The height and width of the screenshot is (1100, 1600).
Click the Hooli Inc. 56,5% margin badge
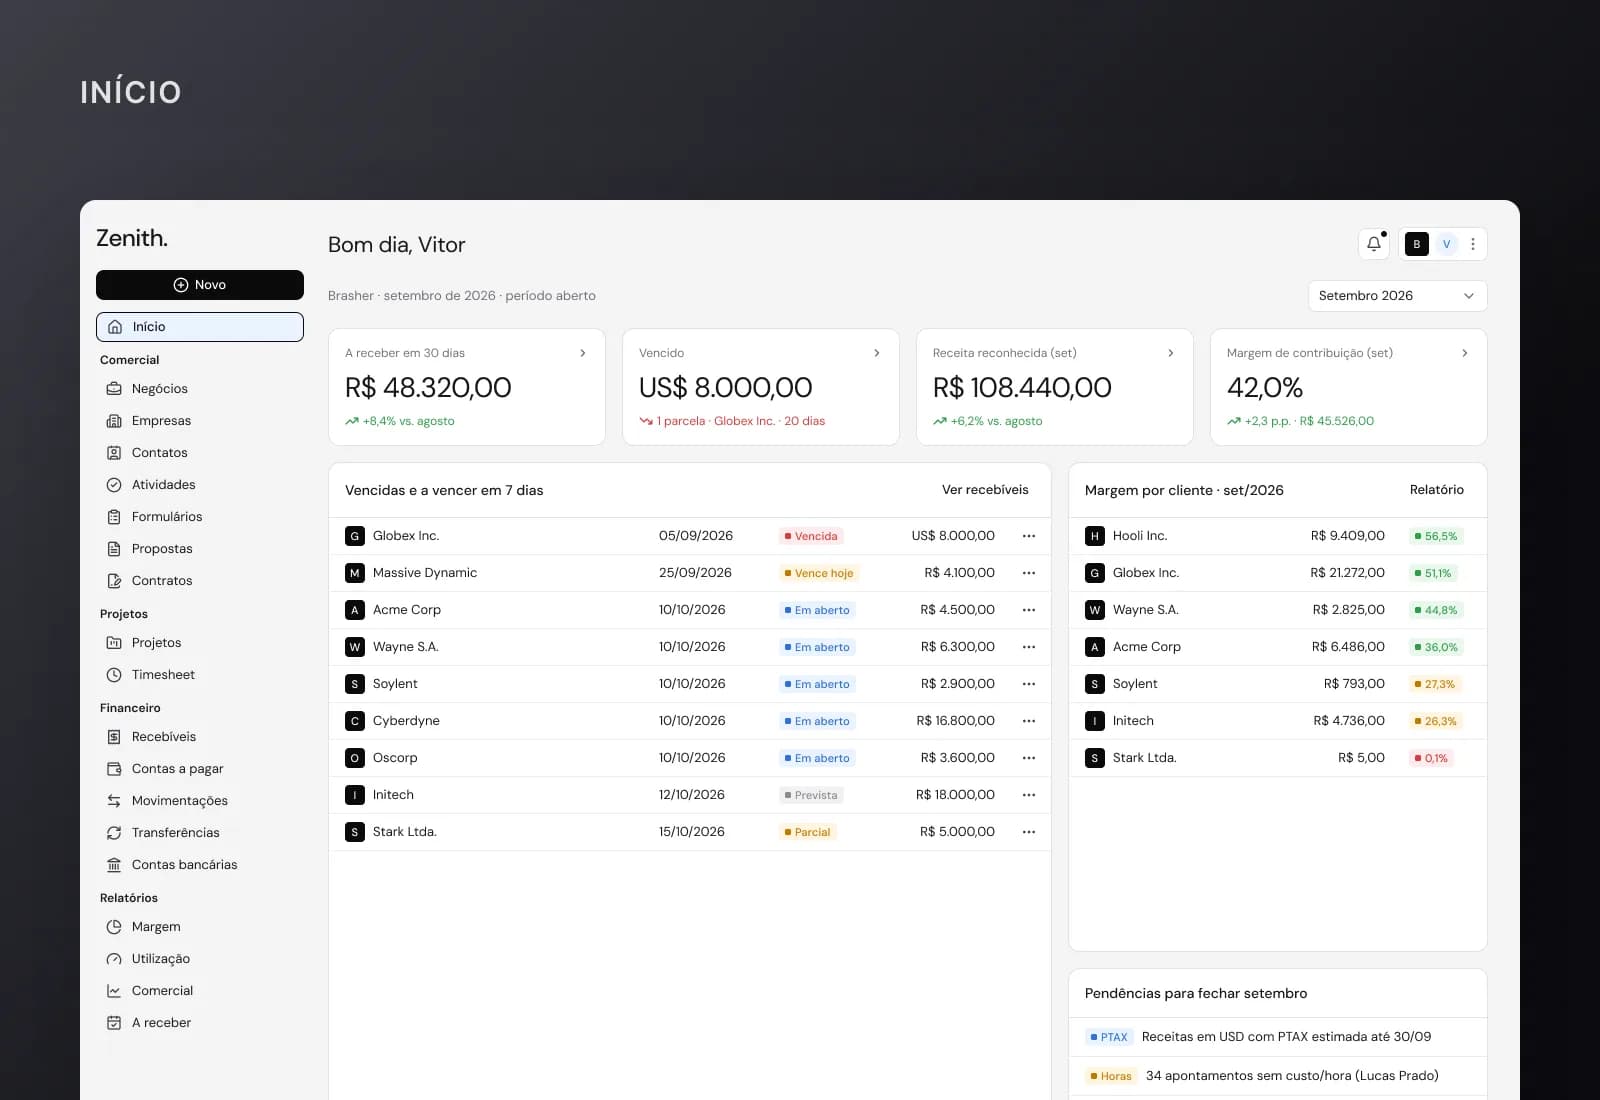click(1436, 536)
